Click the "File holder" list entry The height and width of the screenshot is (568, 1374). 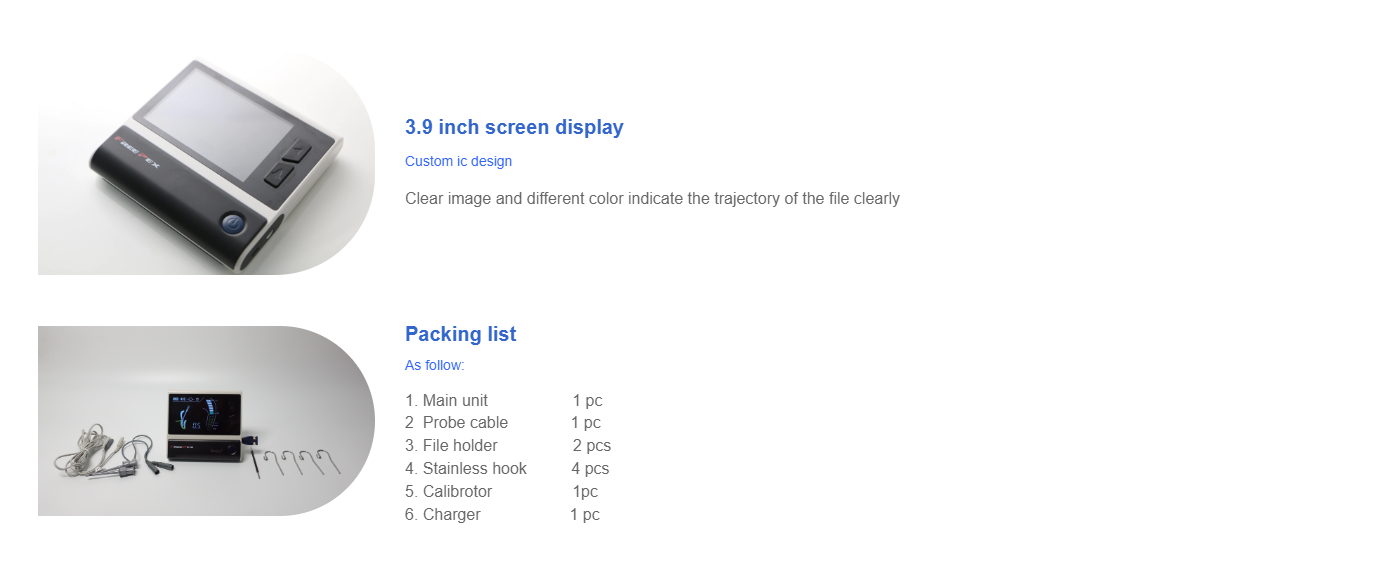460,446
